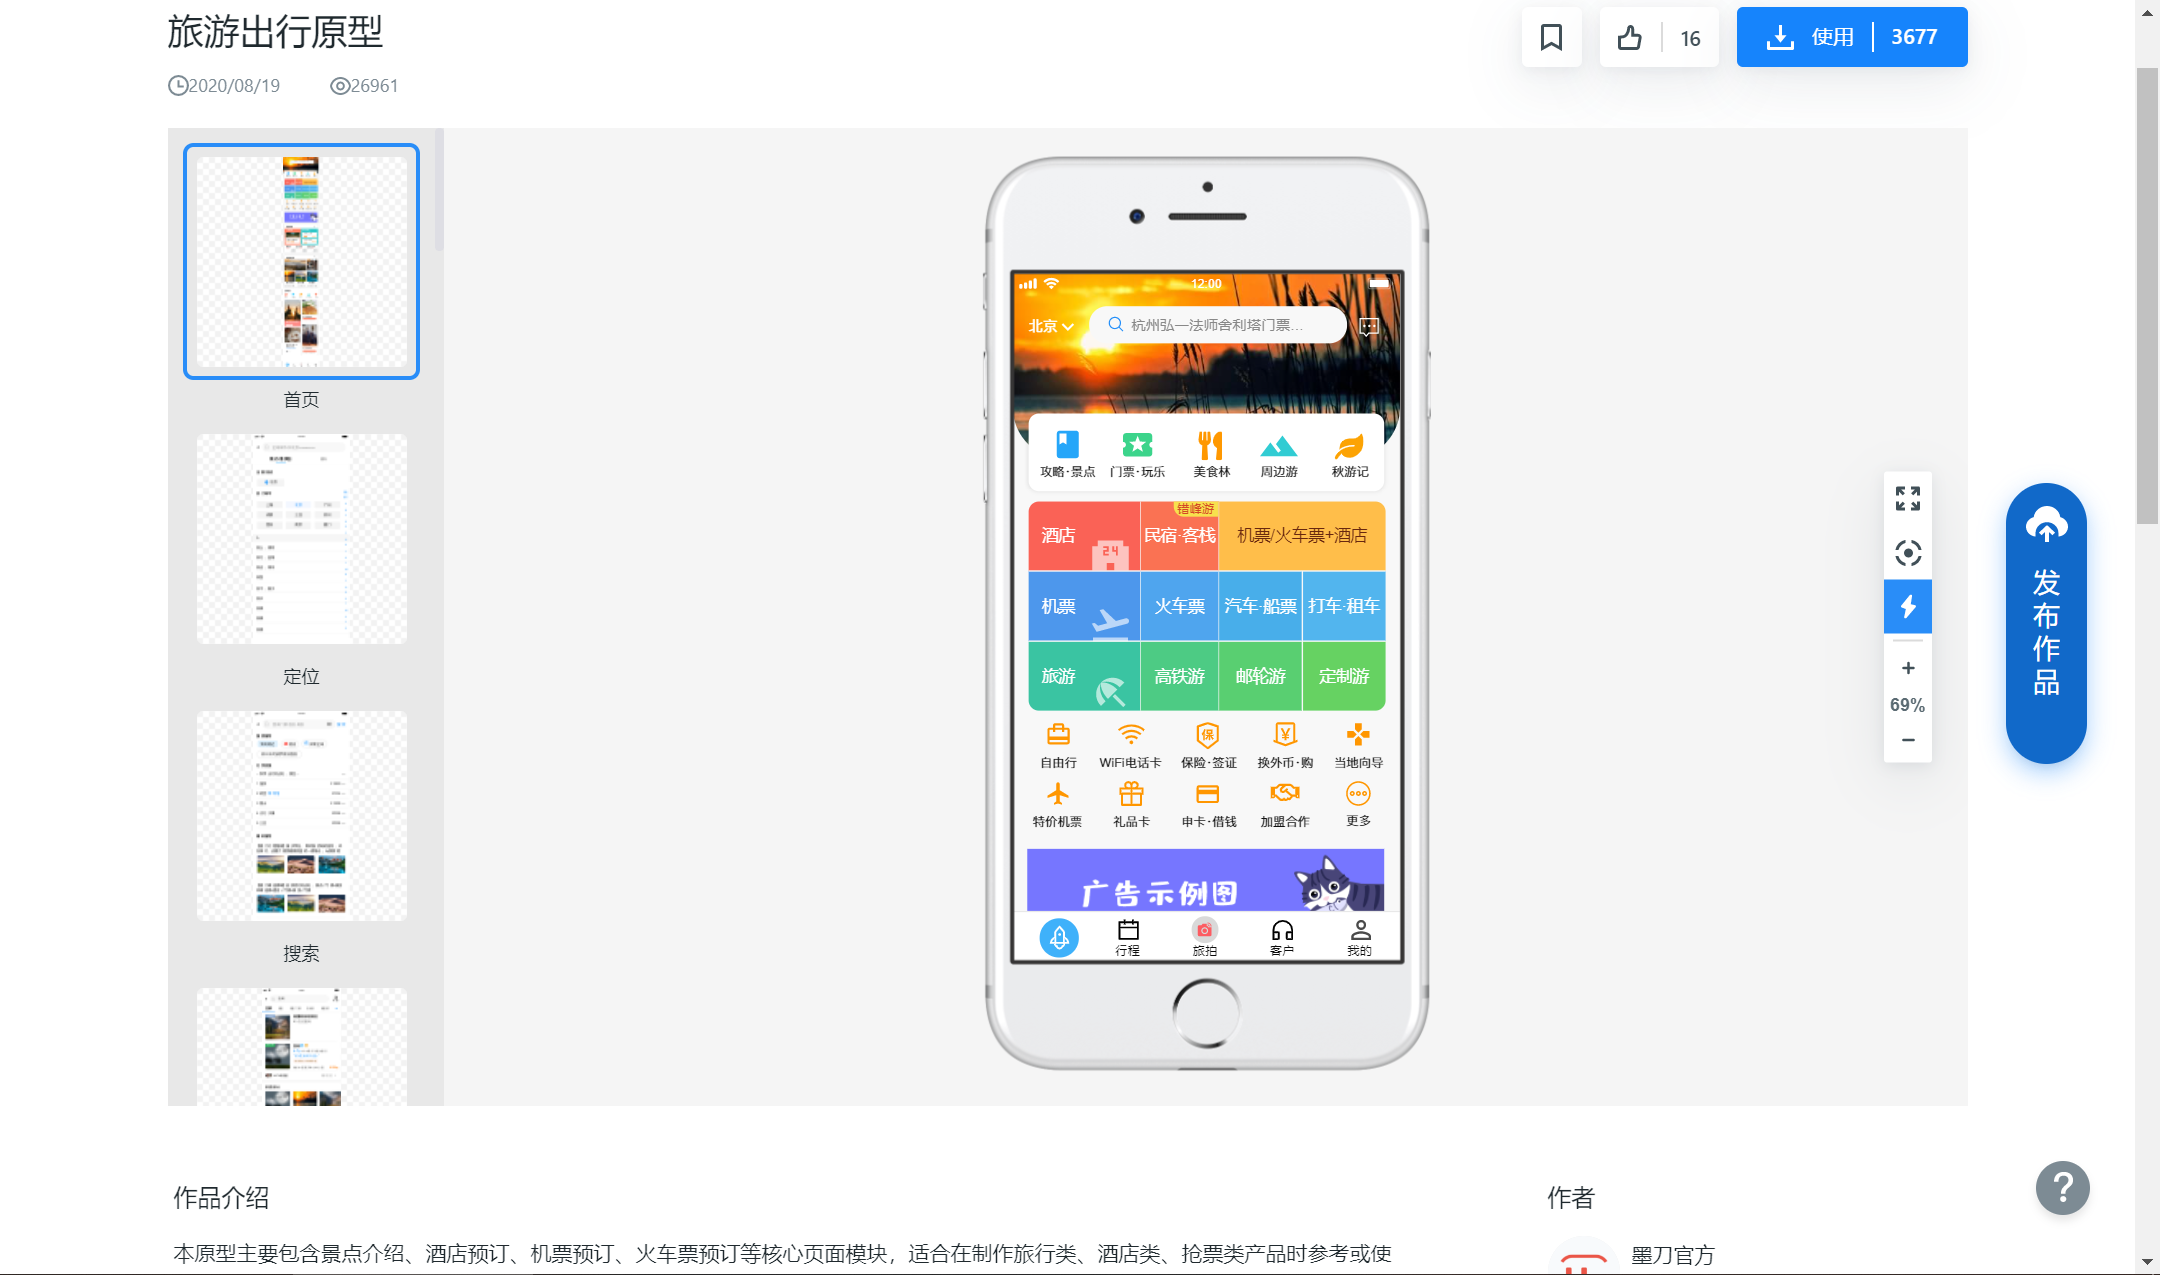Select the 搜索 page thumbnail
This screenshot has height=1275, width=2160.
click(x=301, y=816)
